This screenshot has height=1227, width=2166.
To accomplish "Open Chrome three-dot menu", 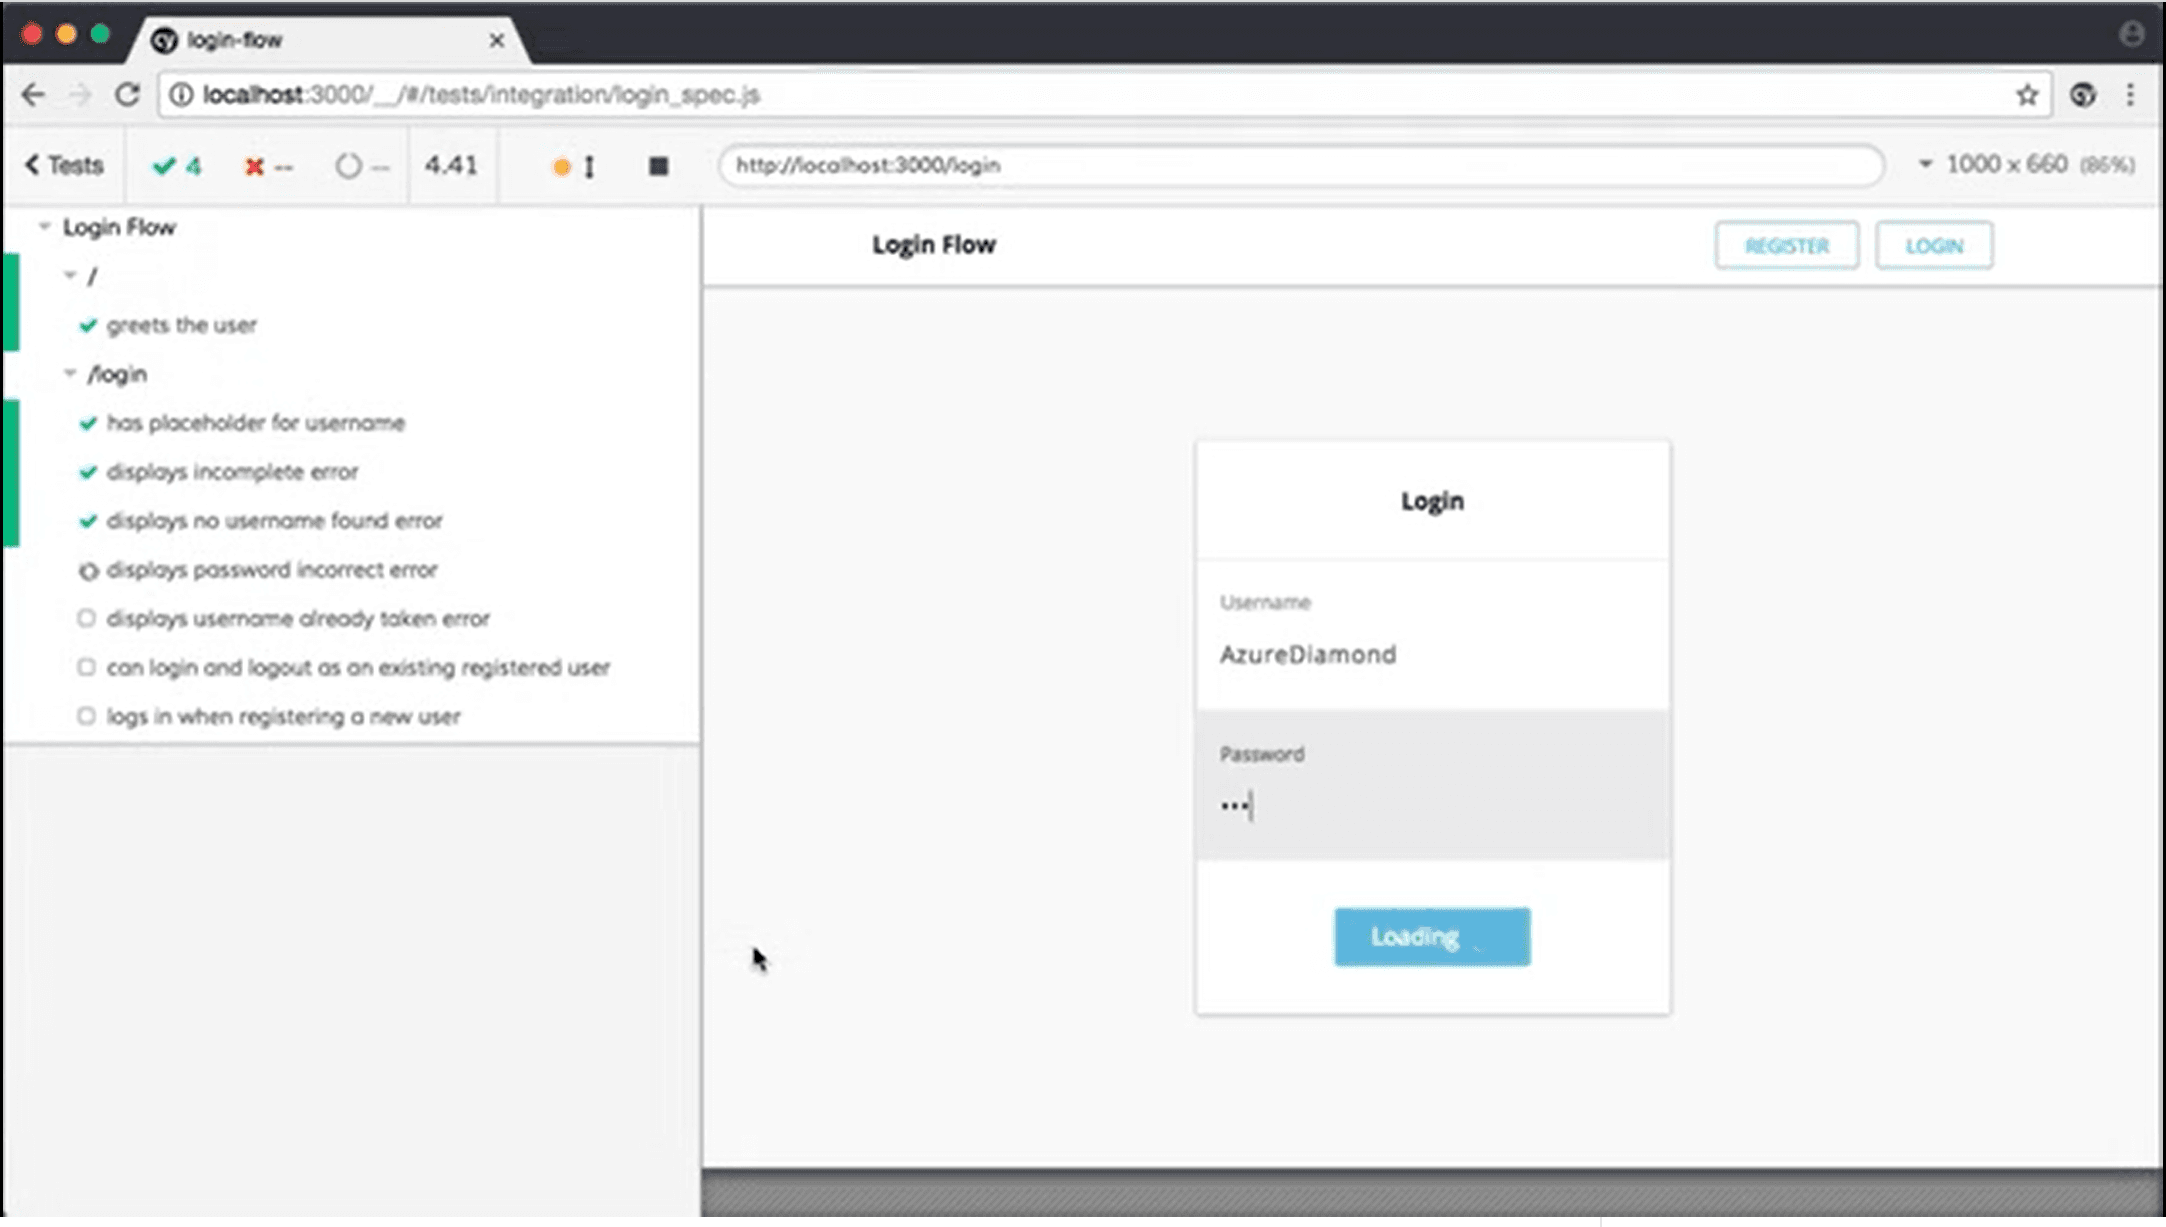I will 2130,95.
